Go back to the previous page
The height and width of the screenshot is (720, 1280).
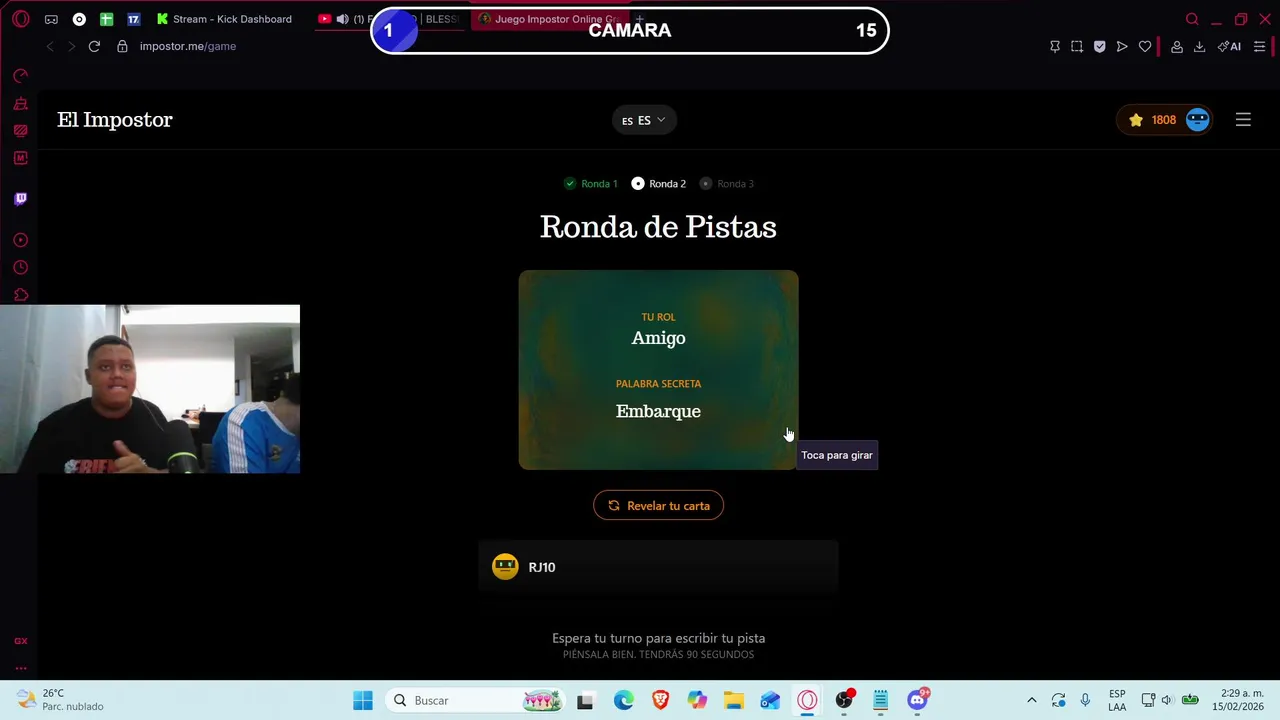click(x=50, y=46)
